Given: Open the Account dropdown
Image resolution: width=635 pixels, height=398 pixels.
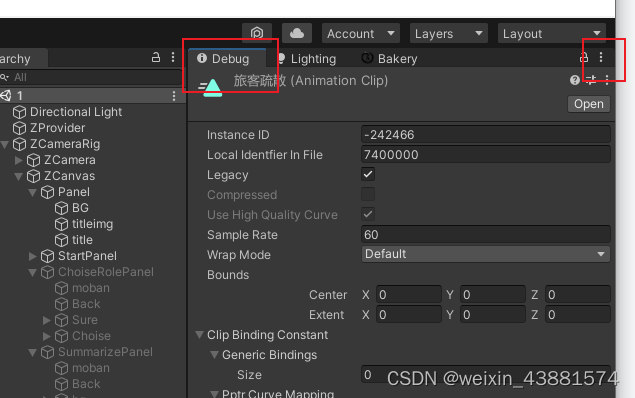Looking at the screenshot, I should [x=360, y=33].
